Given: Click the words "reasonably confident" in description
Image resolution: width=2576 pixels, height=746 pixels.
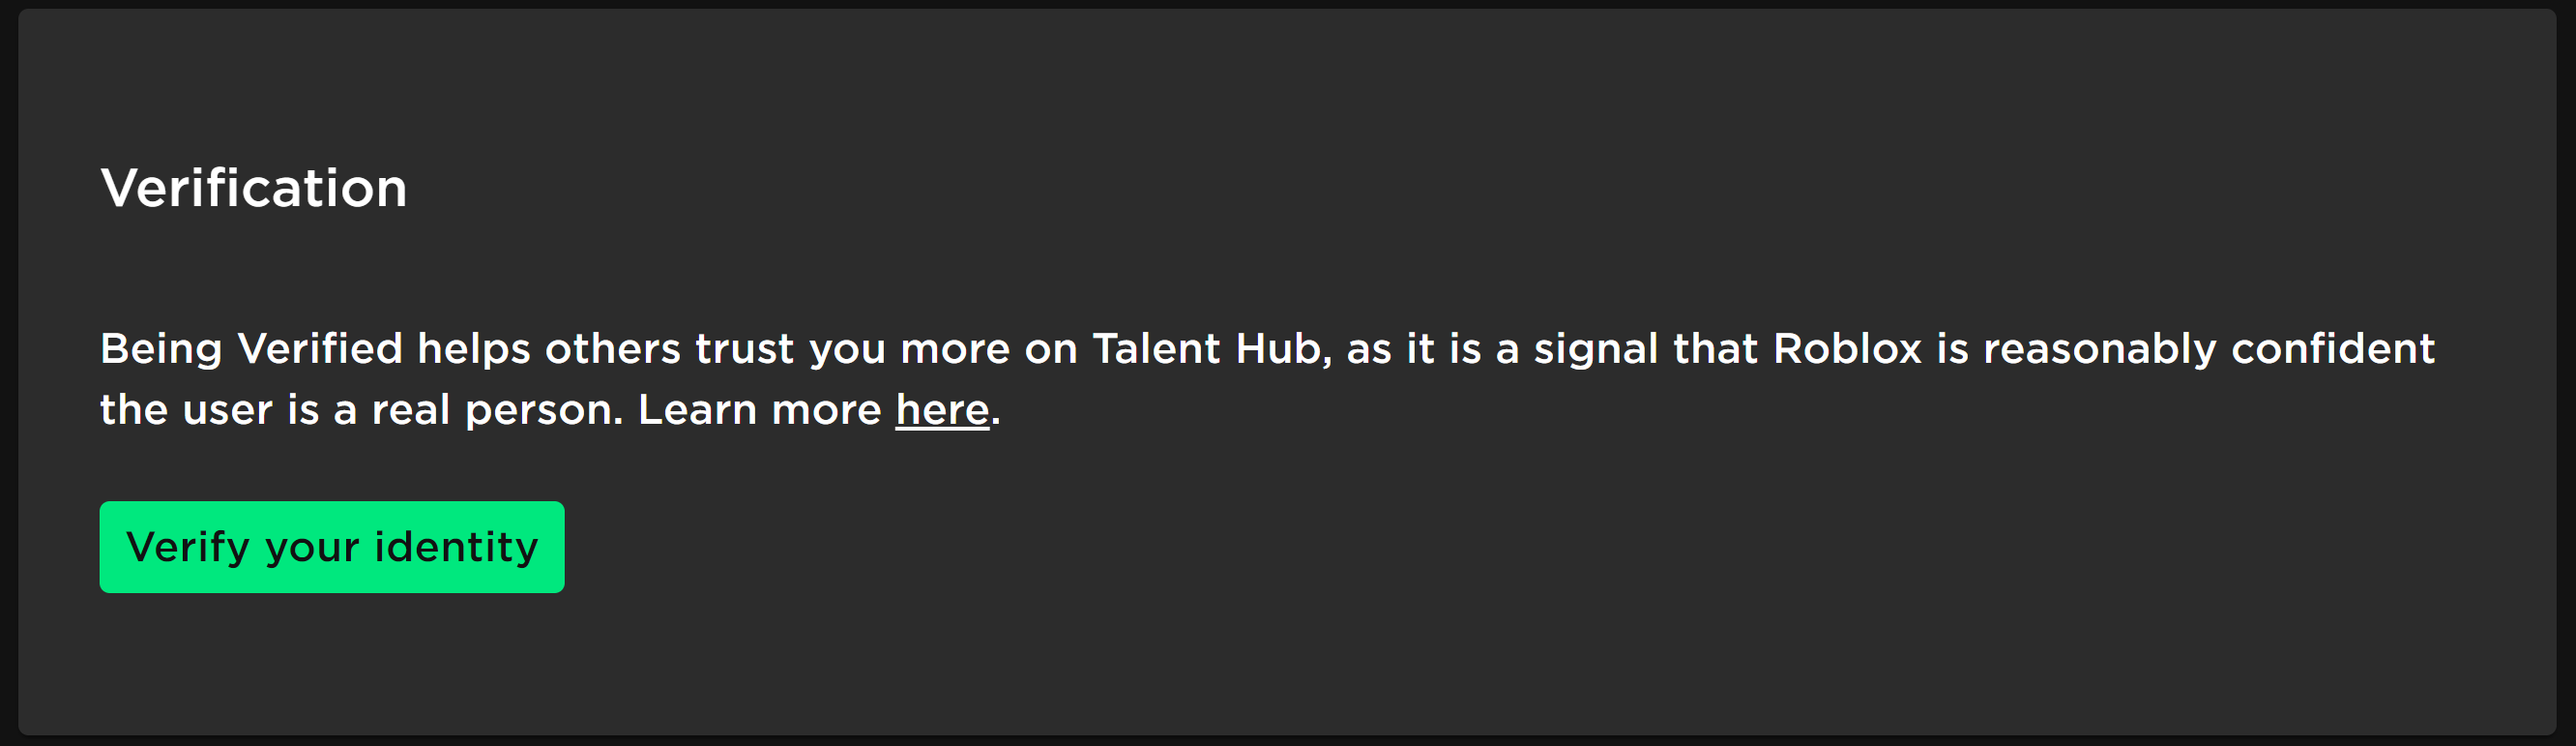Looking at the screenshot, I should [x=2208, y=349].
